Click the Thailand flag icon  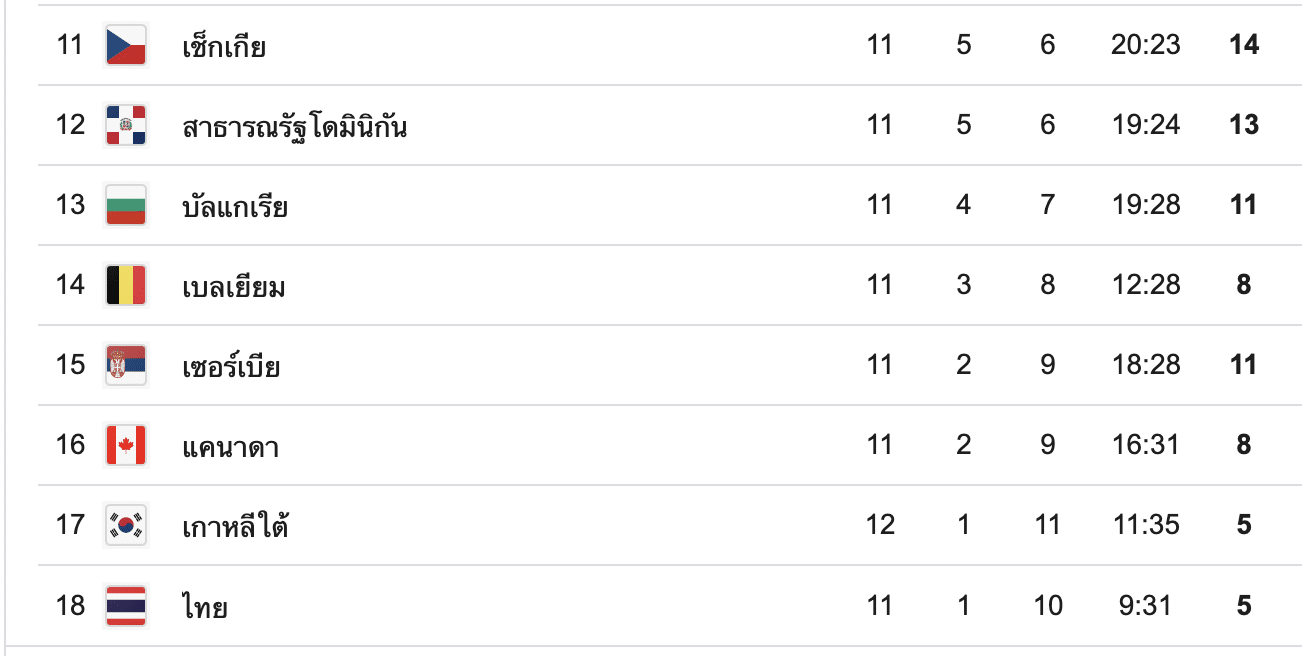click(126, 605)
